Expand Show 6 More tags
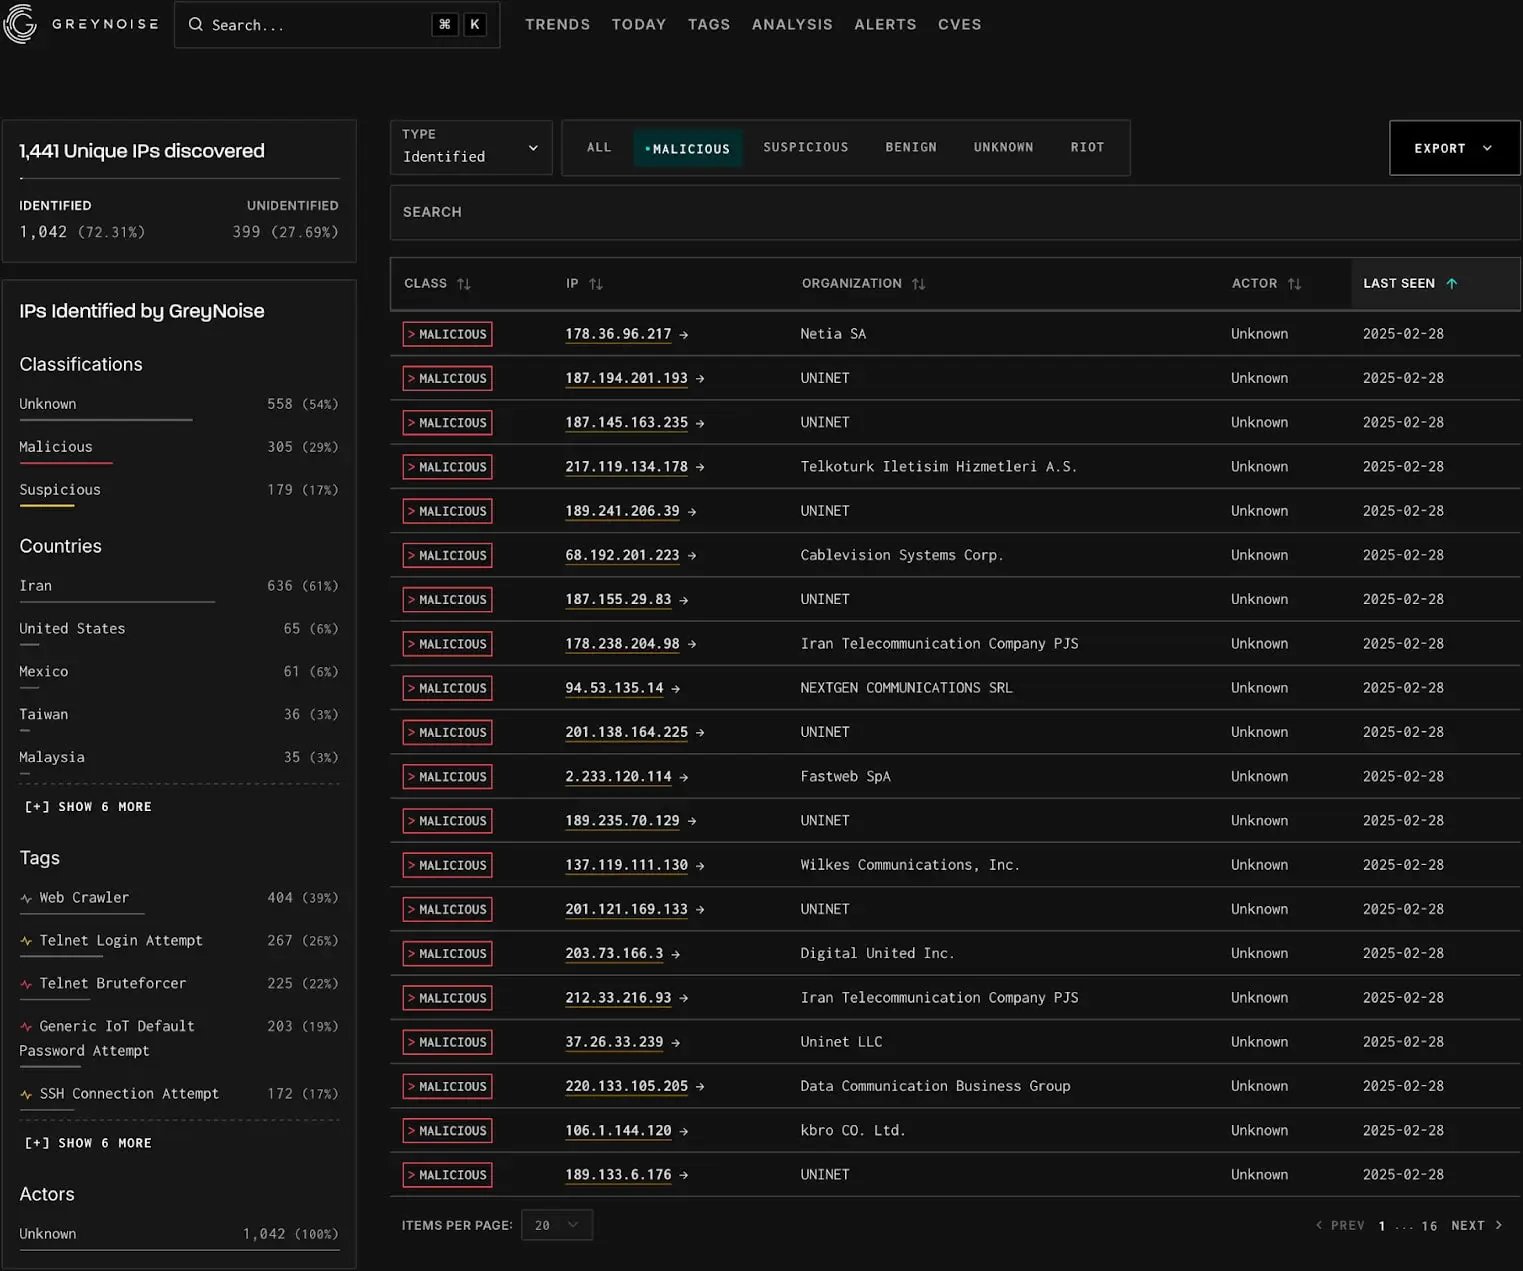The height and width of the screenshot is (1271, 1523). pyautogui.click(x=88, y=1143)
